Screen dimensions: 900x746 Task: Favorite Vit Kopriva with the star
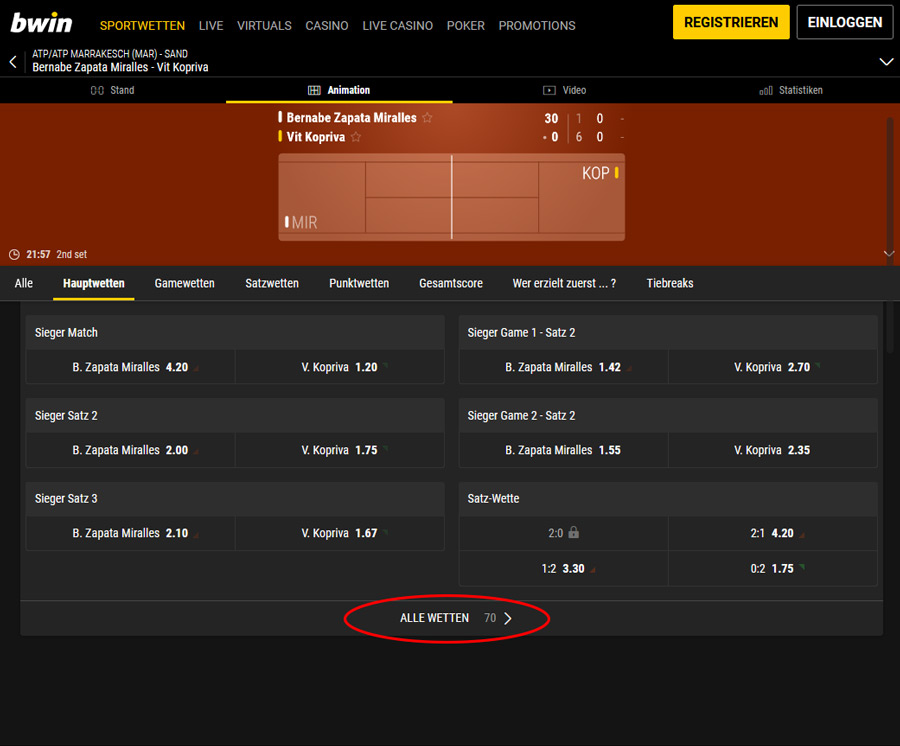click(x=356, y=137)
